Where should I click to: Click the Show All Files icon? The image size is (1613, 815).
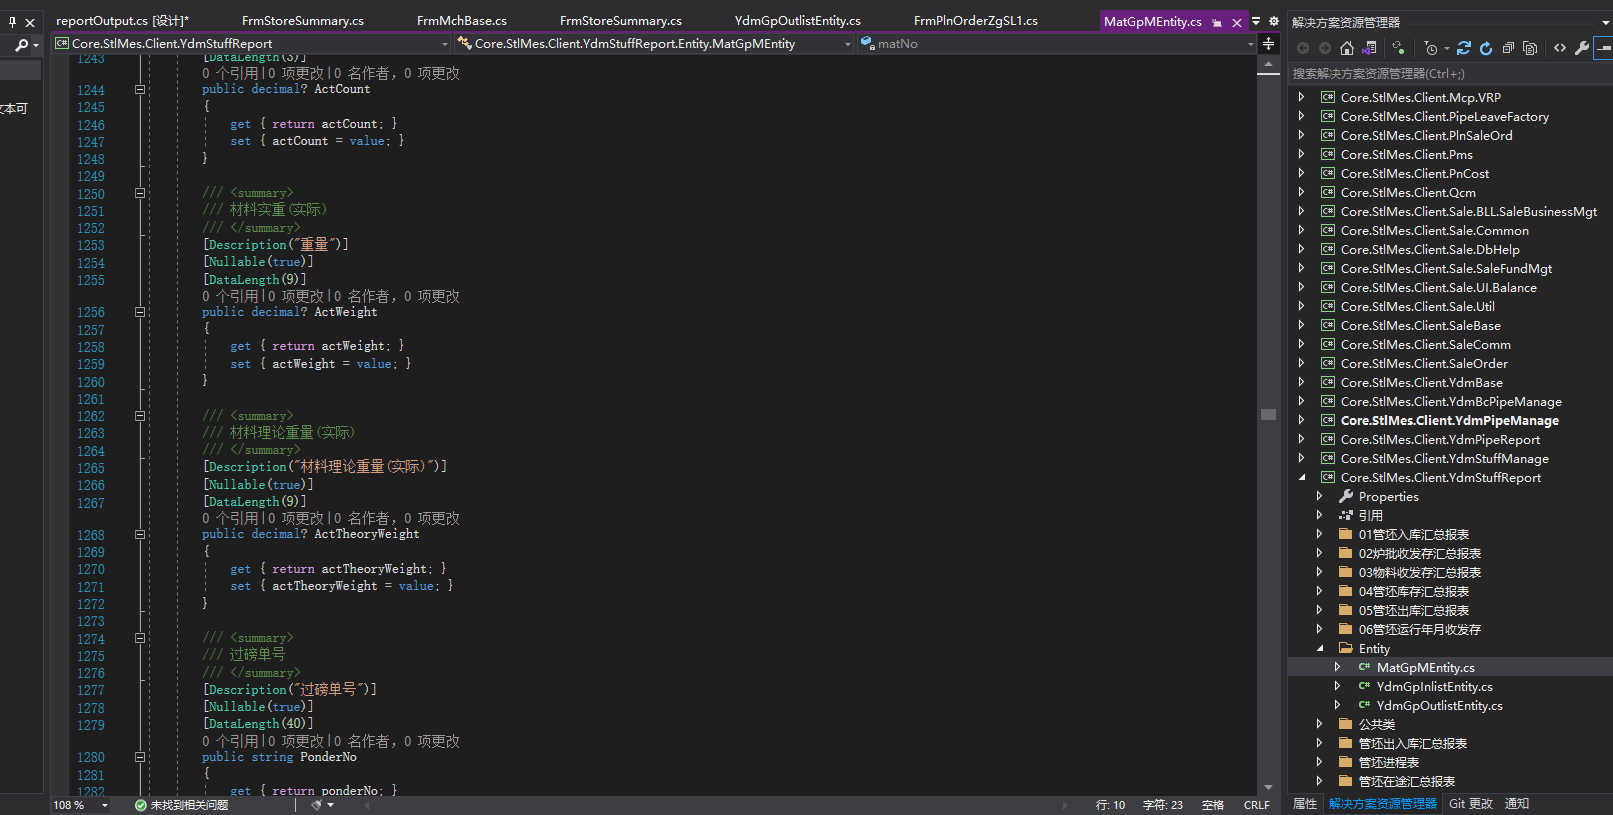[1530, 48]
